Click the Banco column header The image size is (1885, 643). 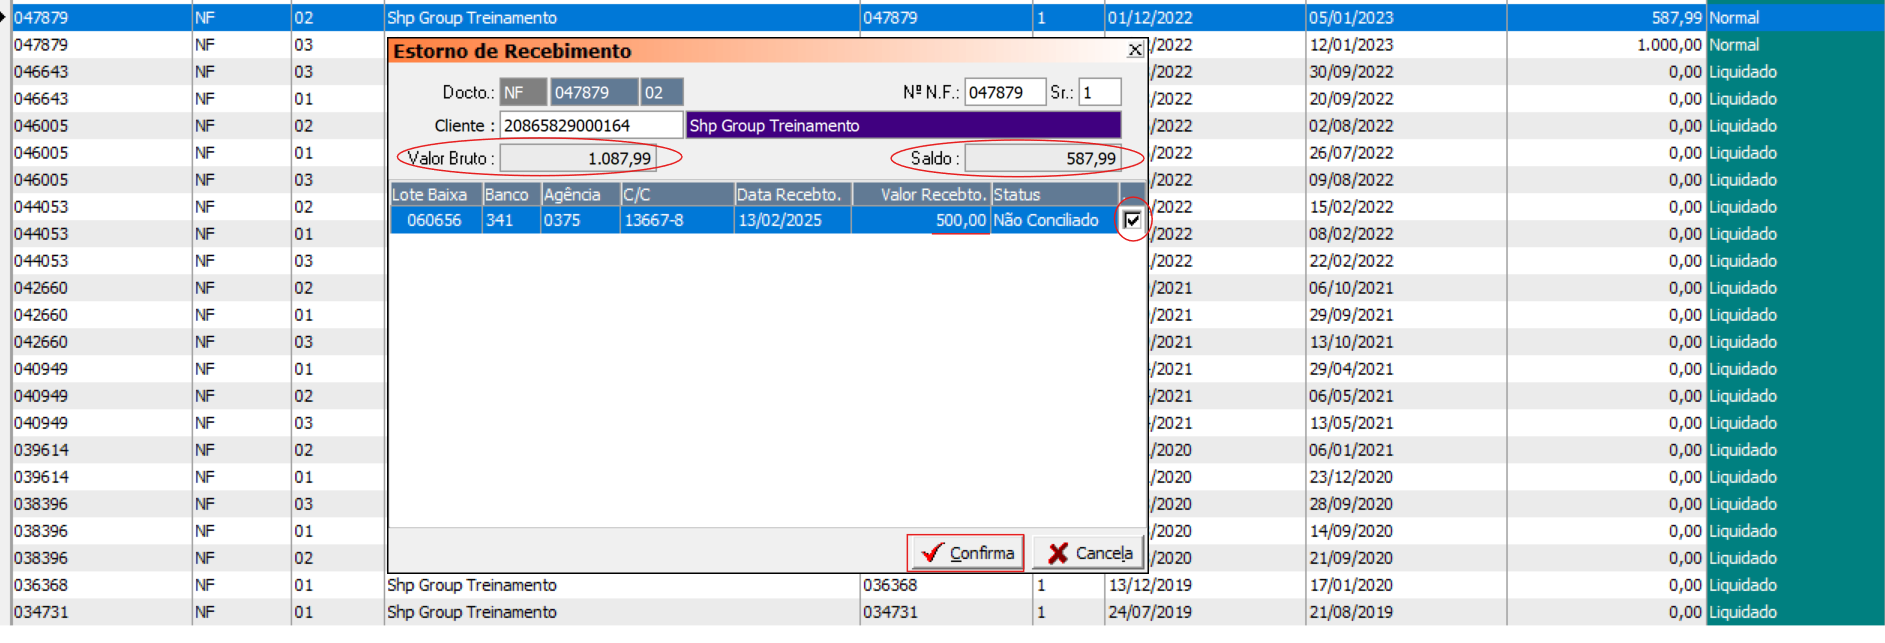coord(510,194)
